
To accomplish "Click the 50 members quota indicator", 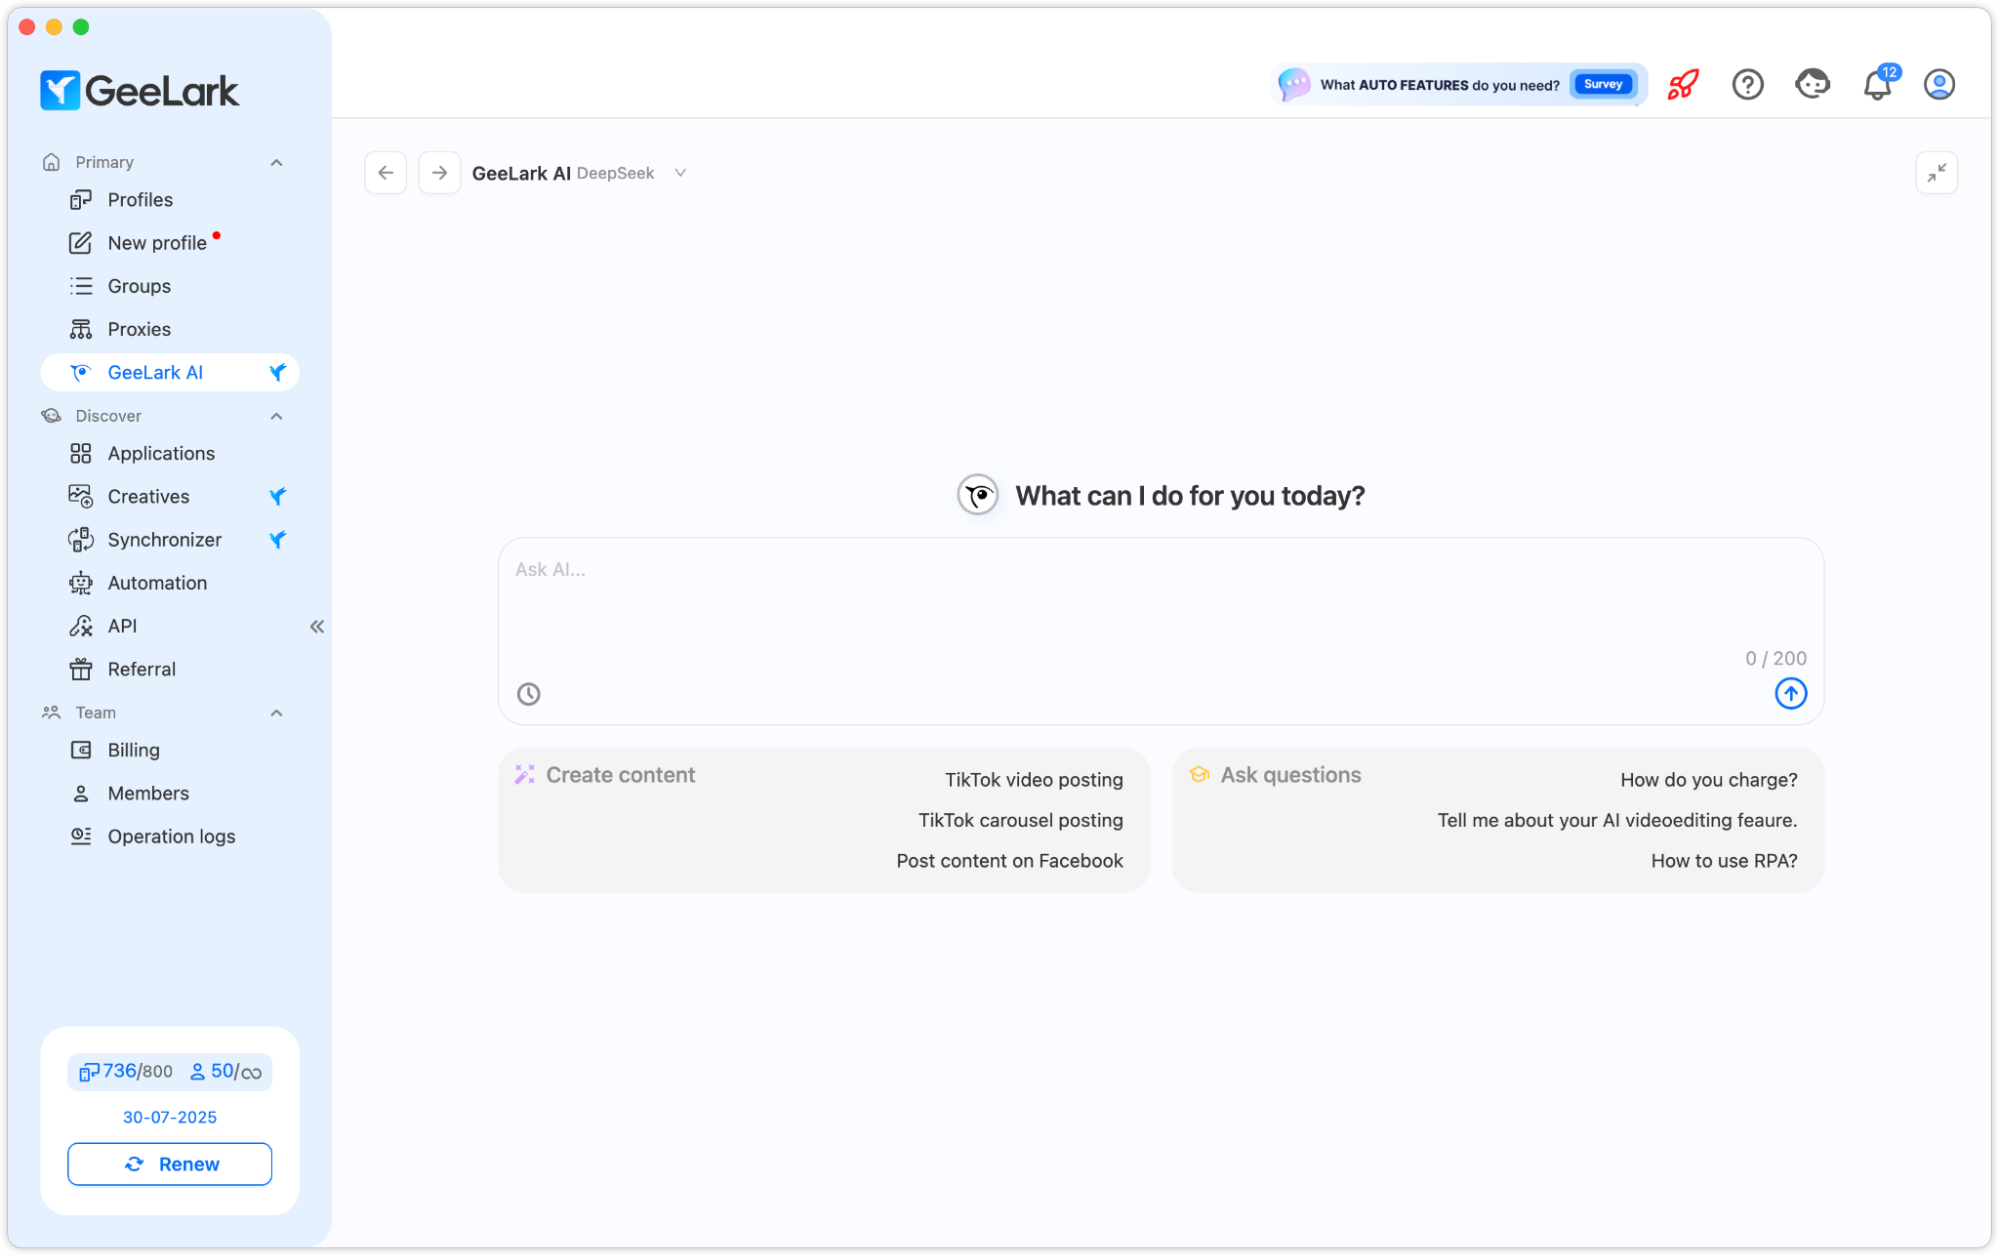I will point(226,1071).
